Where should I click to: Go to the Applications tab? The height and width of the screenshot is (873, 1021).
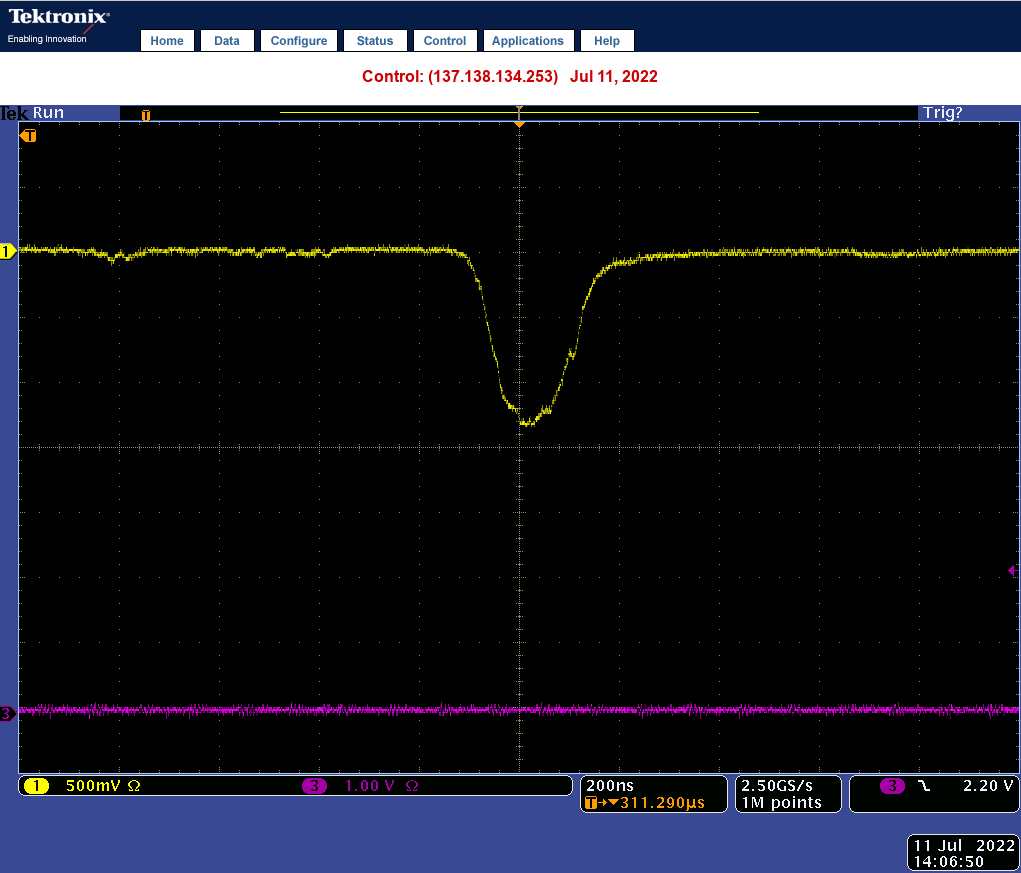pos(527,41)
